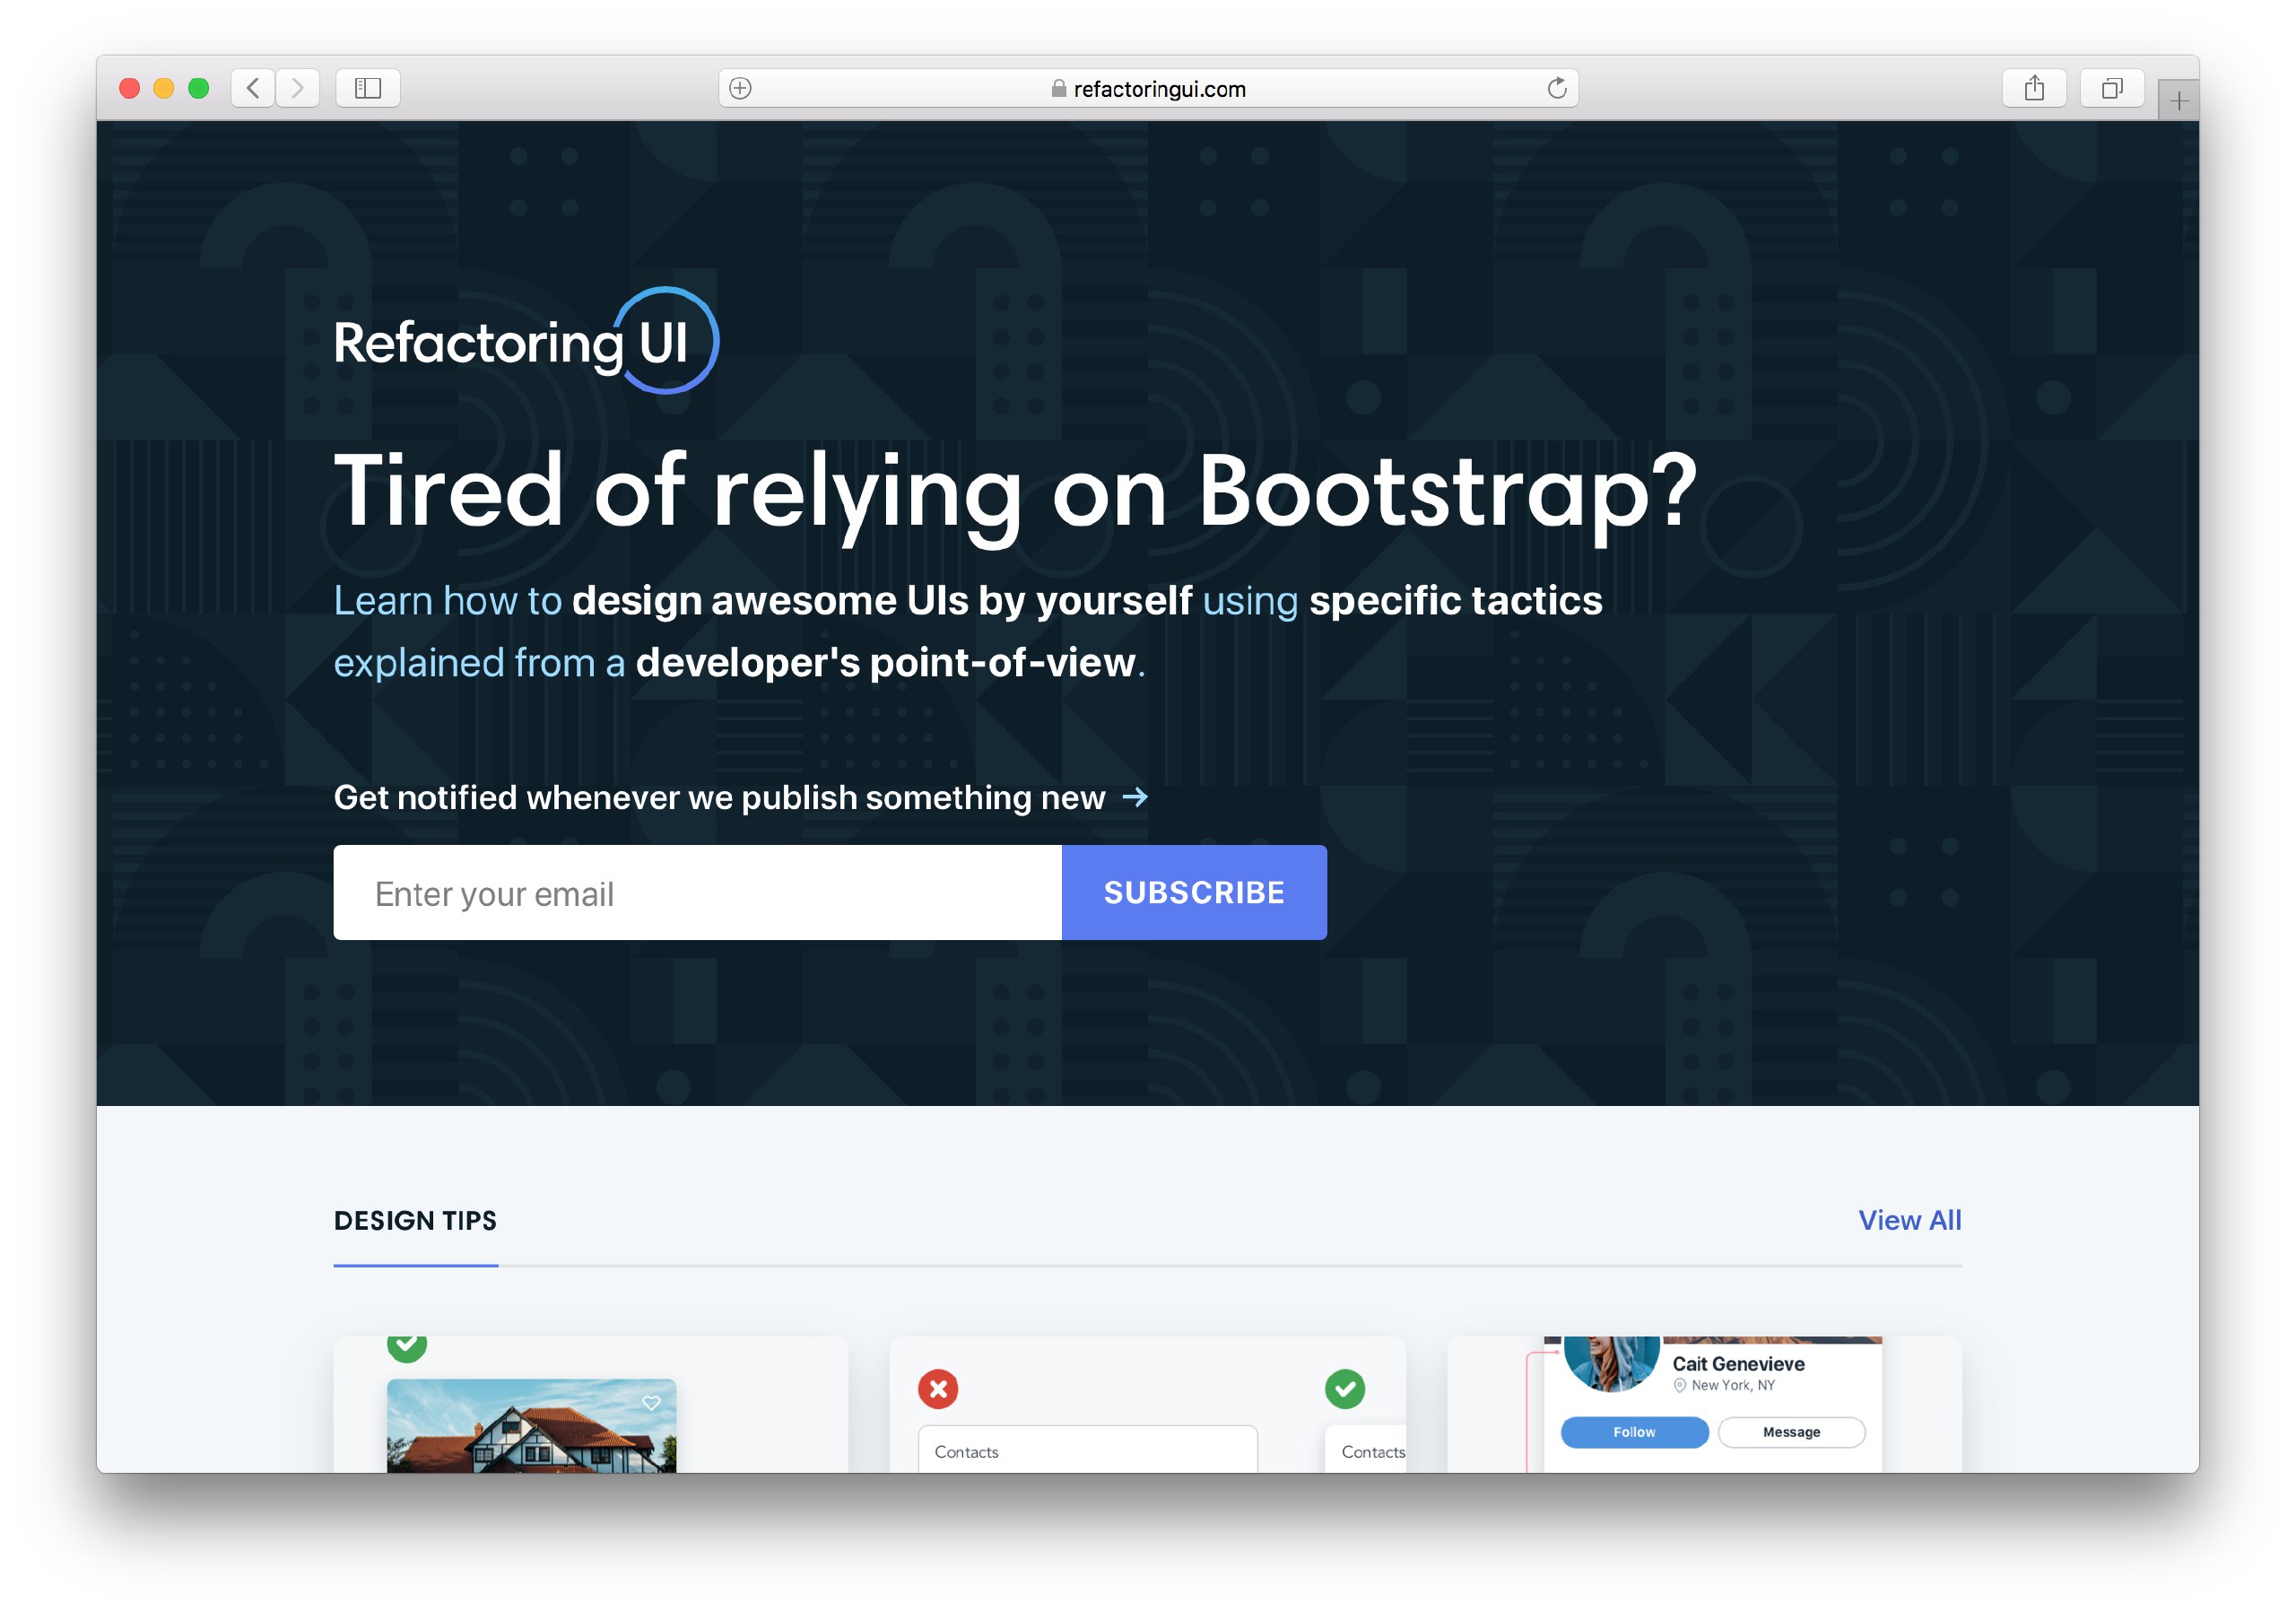Click the Refactoring UI logo
Viewport: 2296px width, 1611px height.
coord(526,341)
